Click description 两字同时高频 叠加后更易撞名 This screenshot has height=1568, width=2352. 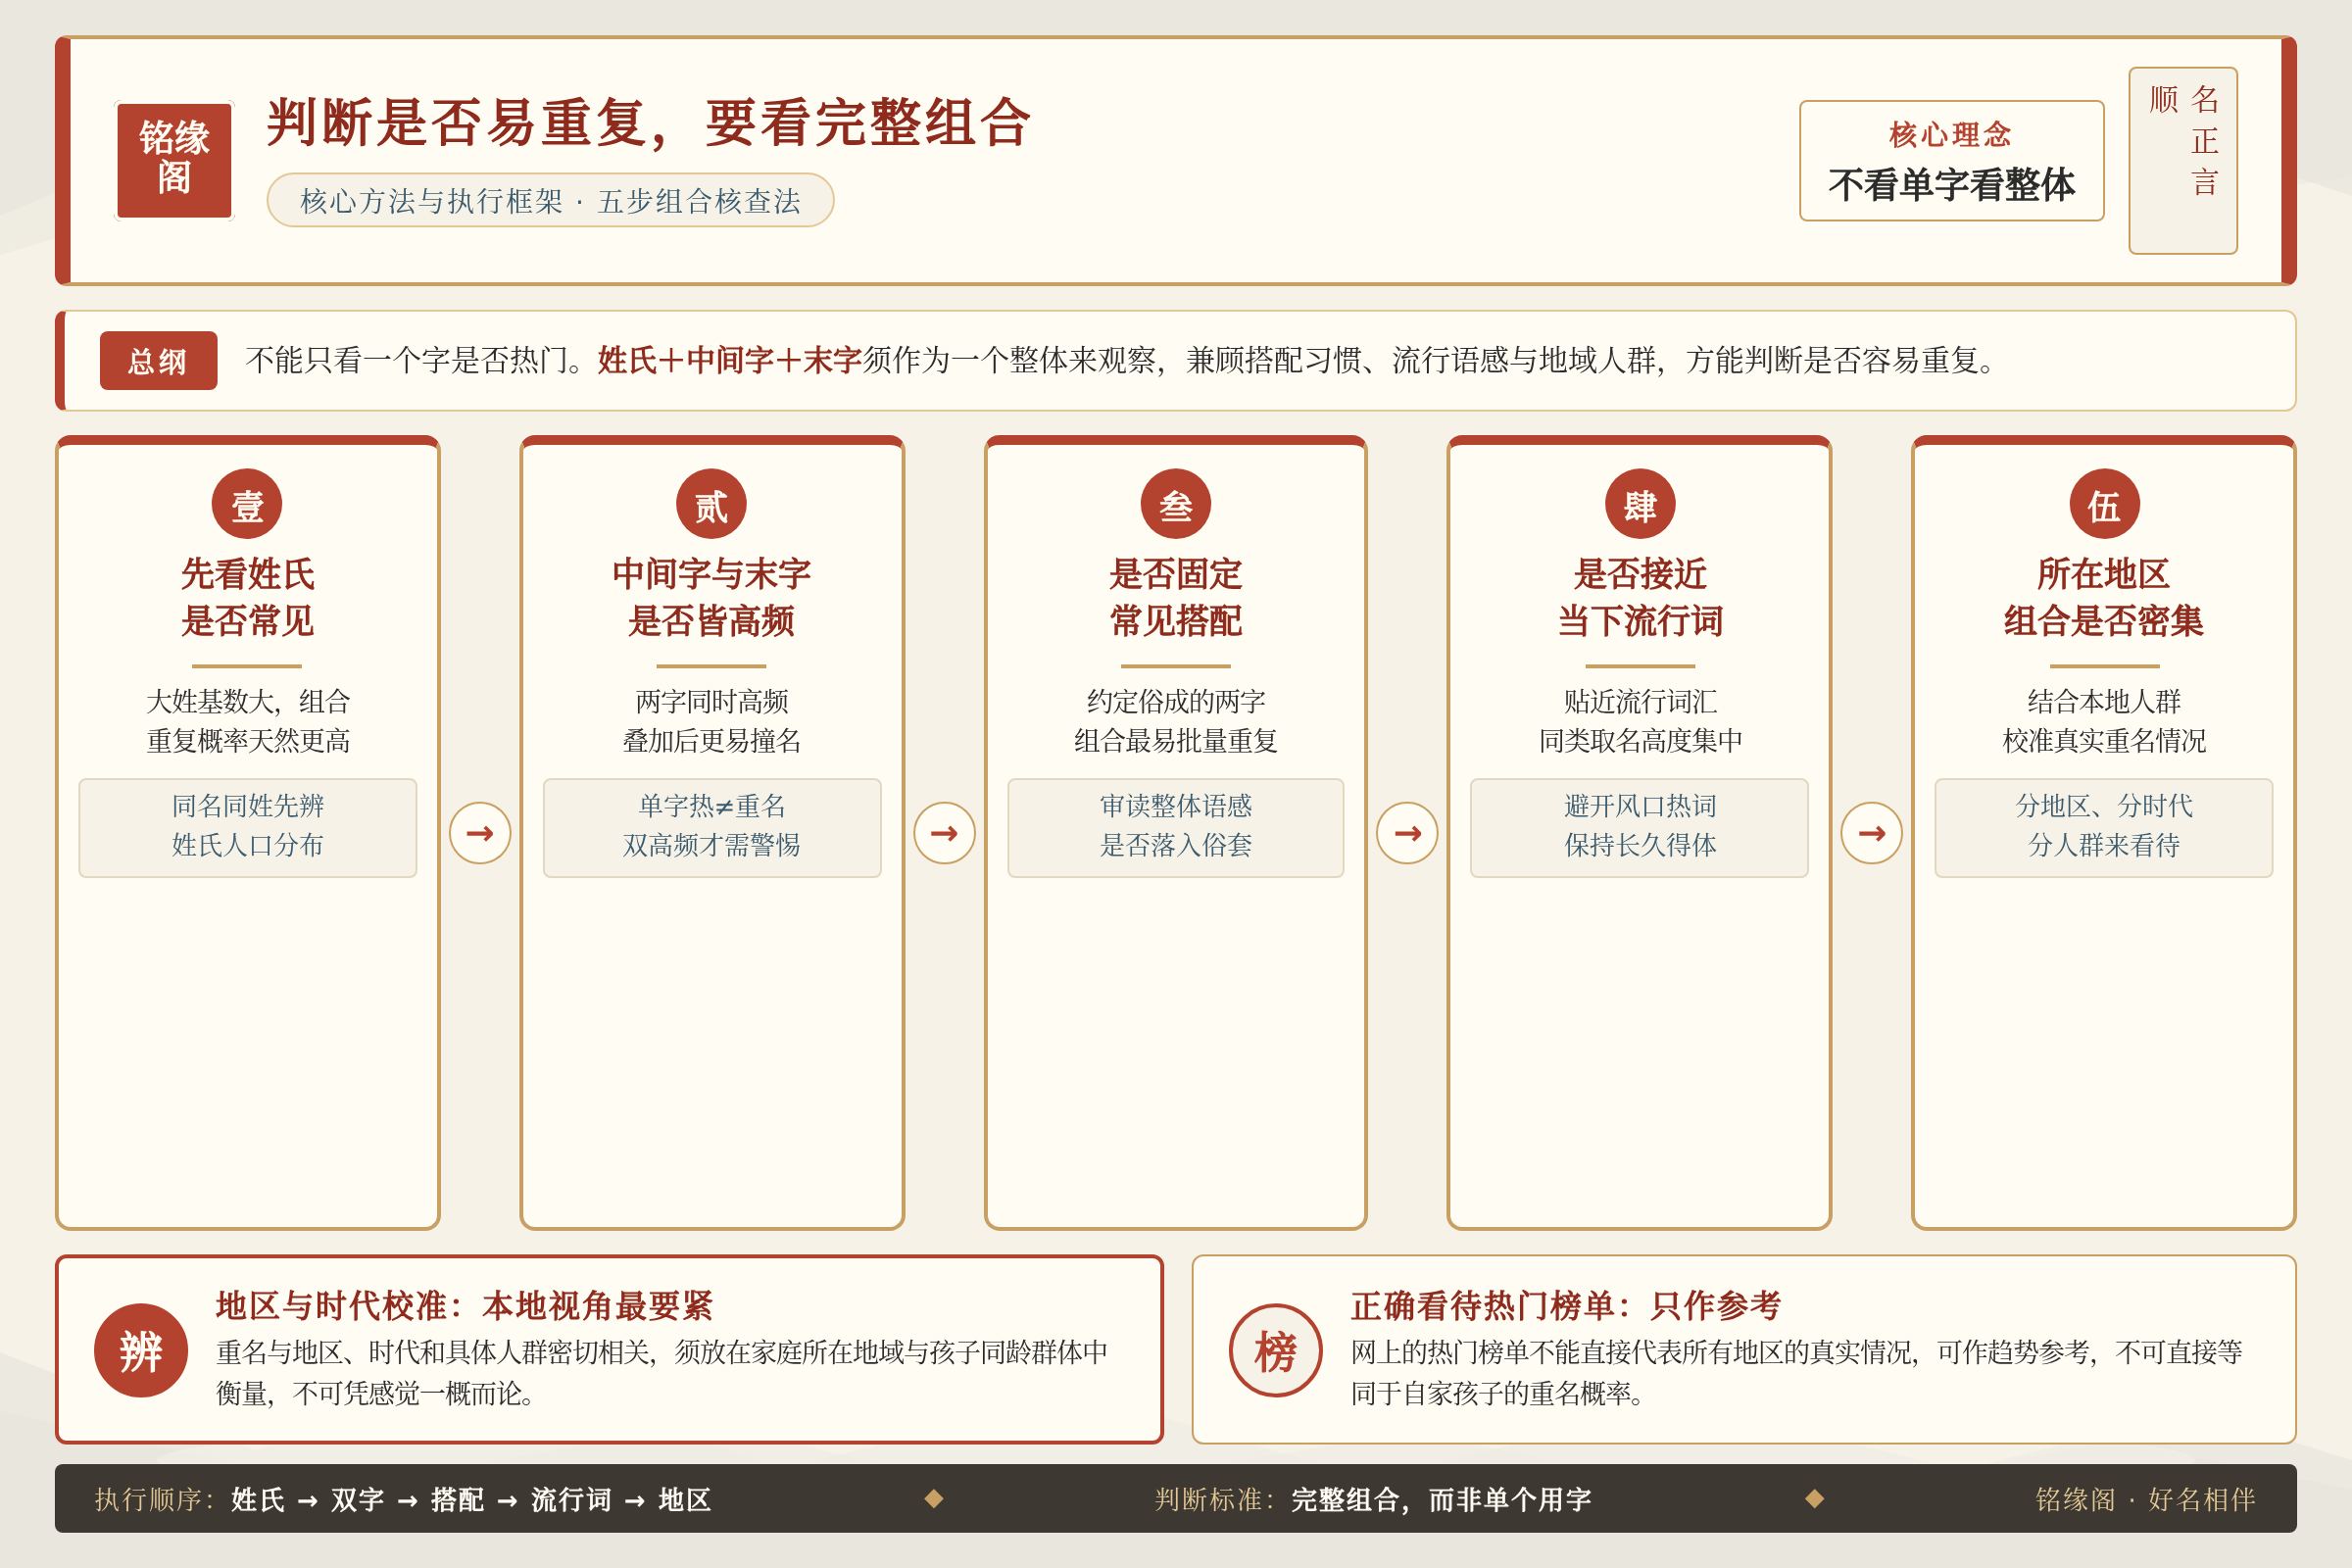pos(712,721)
